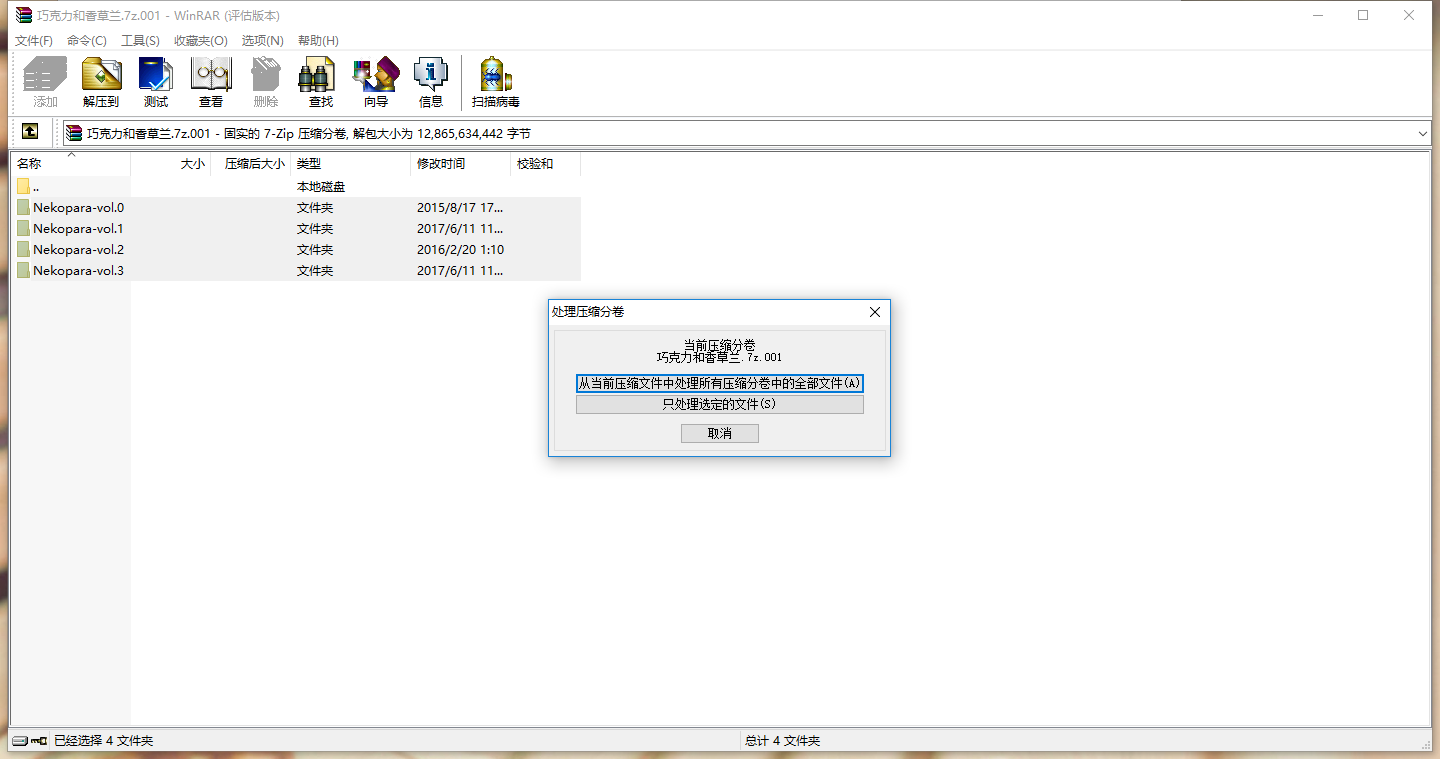Click the WinRAR icon in the title bar

click(23, 15)
